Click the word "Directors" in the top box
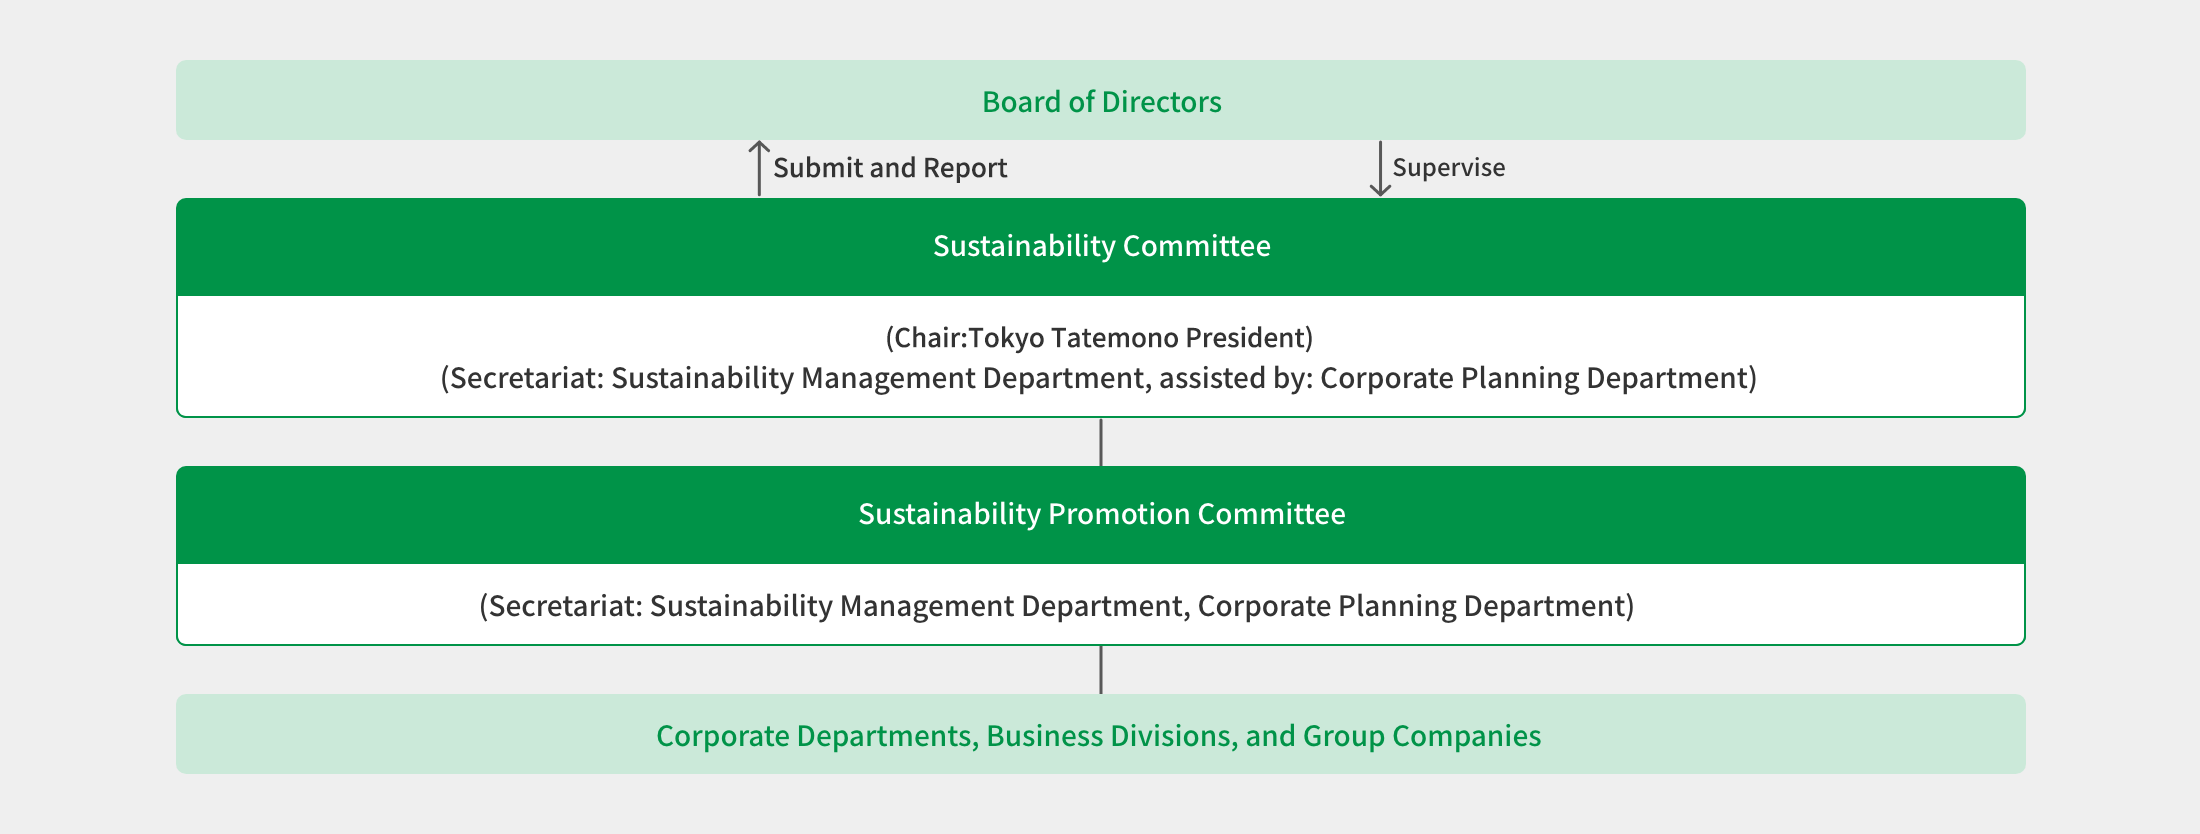Screen dimensions: 2200x834 (x=1161, y=102)
